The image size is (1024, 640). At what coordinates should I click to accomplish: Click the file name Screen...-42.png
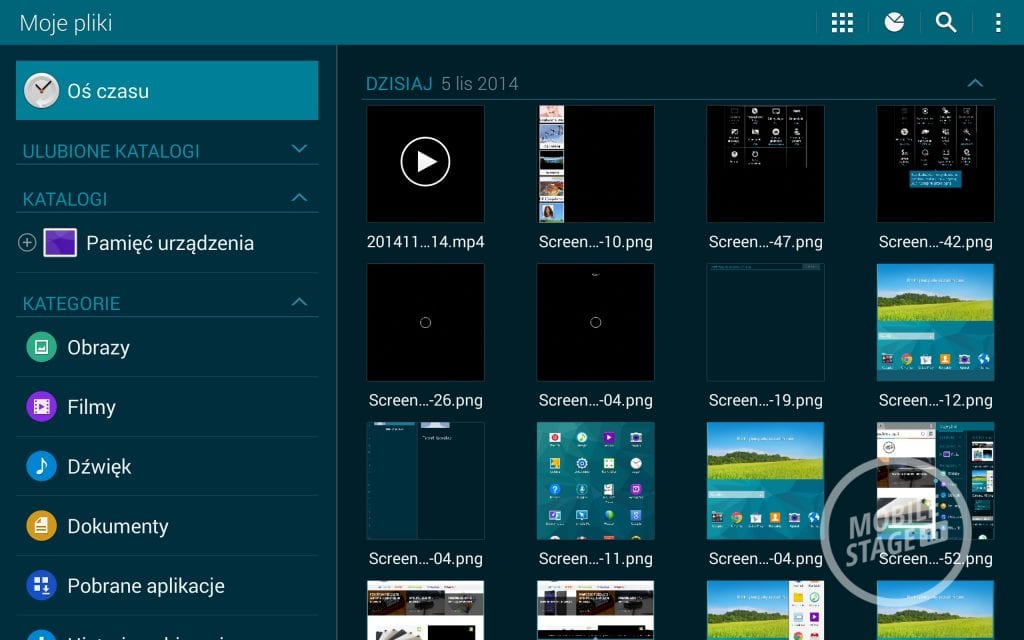[x=935, y=242]
